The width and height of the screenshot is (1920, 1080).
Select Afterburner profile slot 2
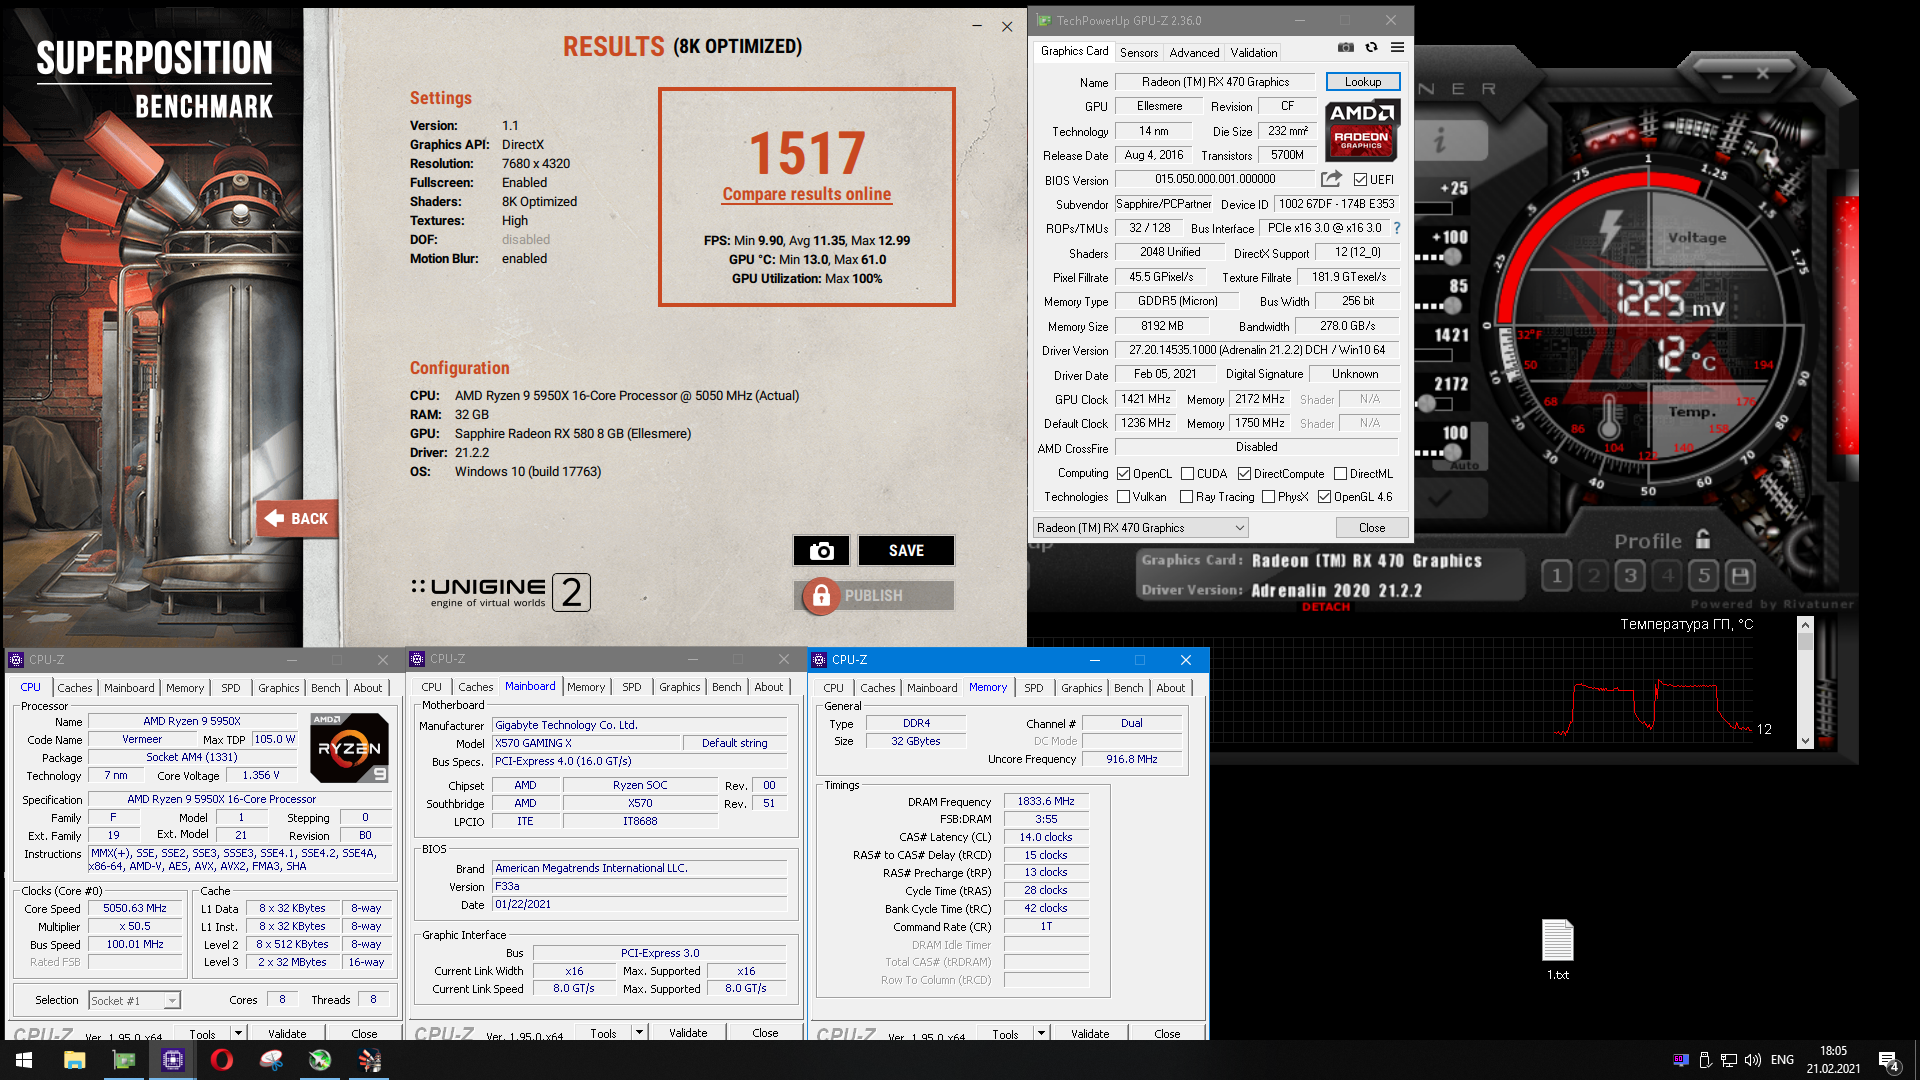pyautogui.click(x=1594, y=576)
